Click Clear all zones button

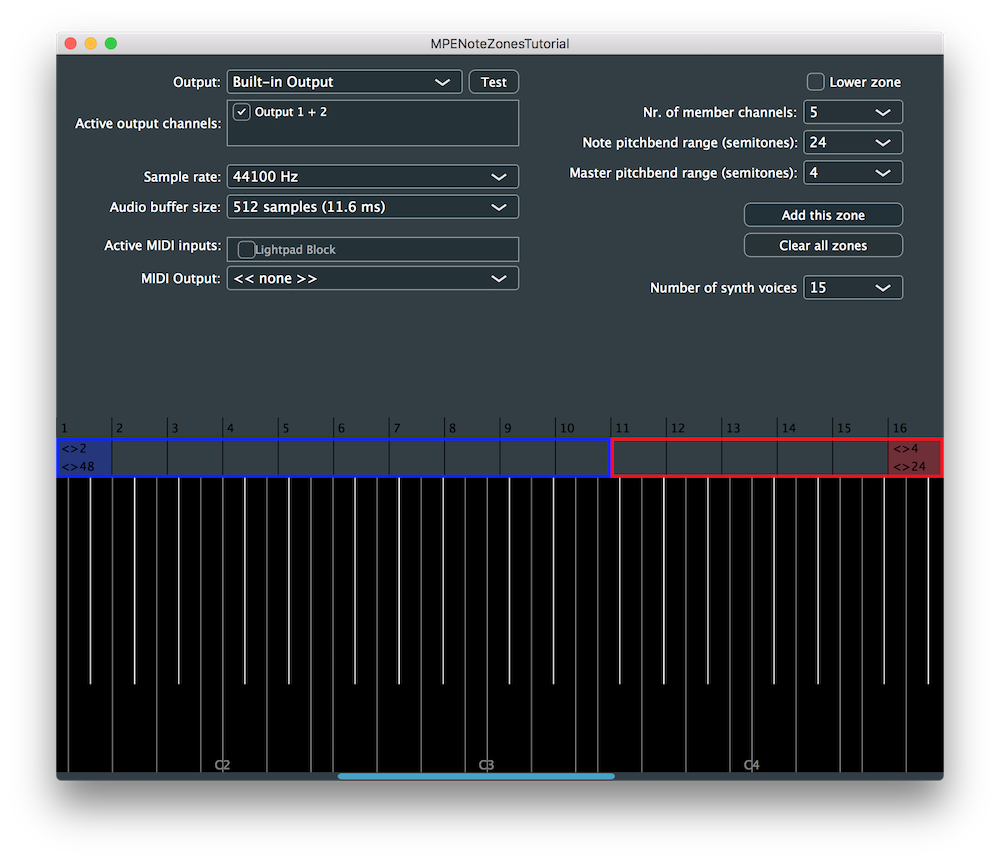823,246
